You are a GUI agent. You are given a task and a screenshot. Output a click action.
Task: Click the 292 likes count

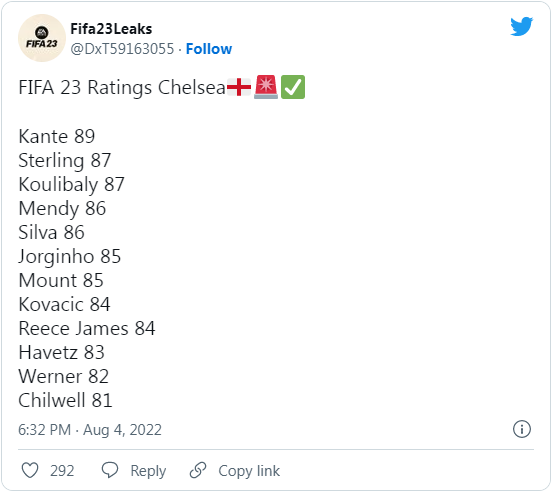62,471
